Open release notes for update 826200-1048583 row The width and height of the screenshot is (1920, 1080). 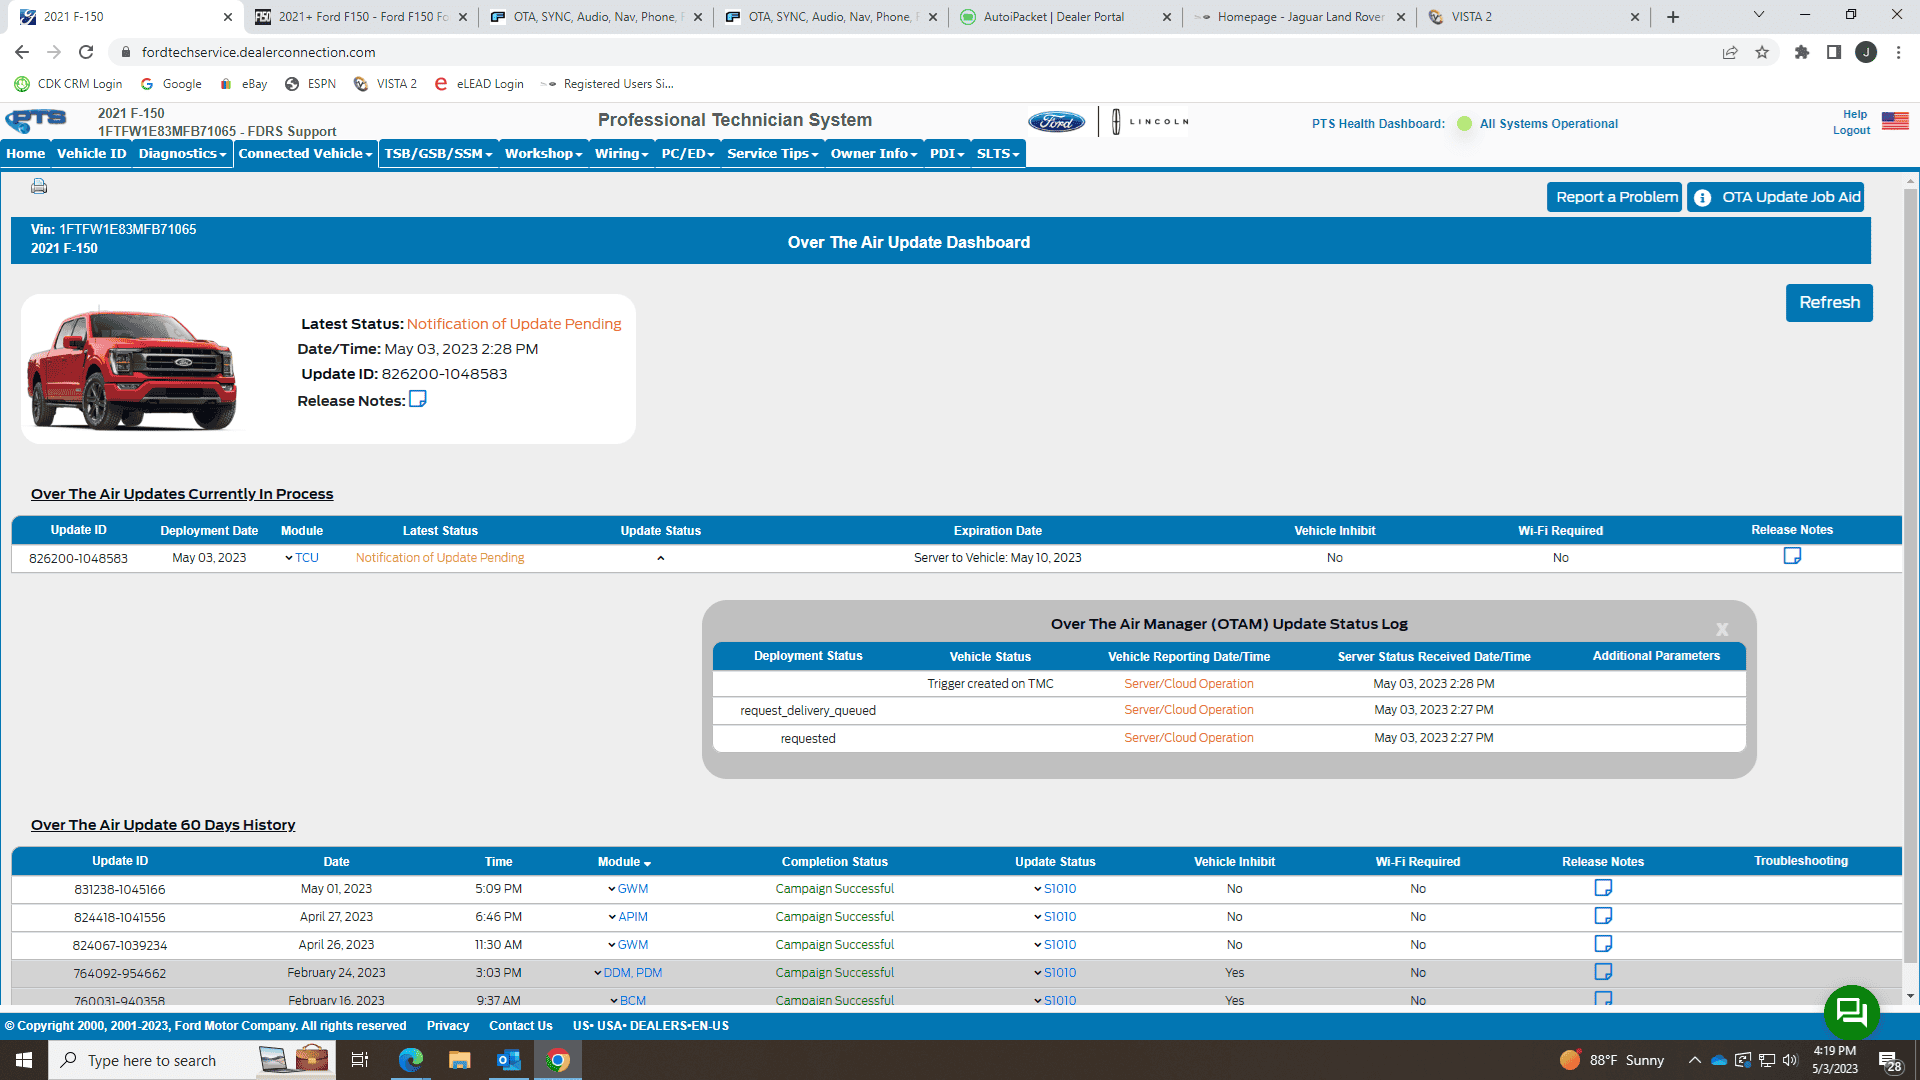[1792, 556]
